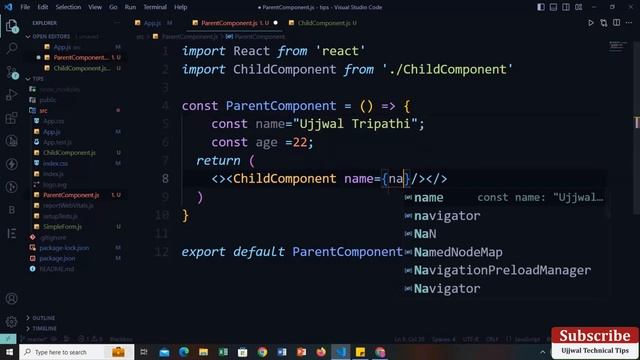This screenshot has width=640, height=360.
Task: Show hidden system tray icons chevron
Action: coord(542,352)
